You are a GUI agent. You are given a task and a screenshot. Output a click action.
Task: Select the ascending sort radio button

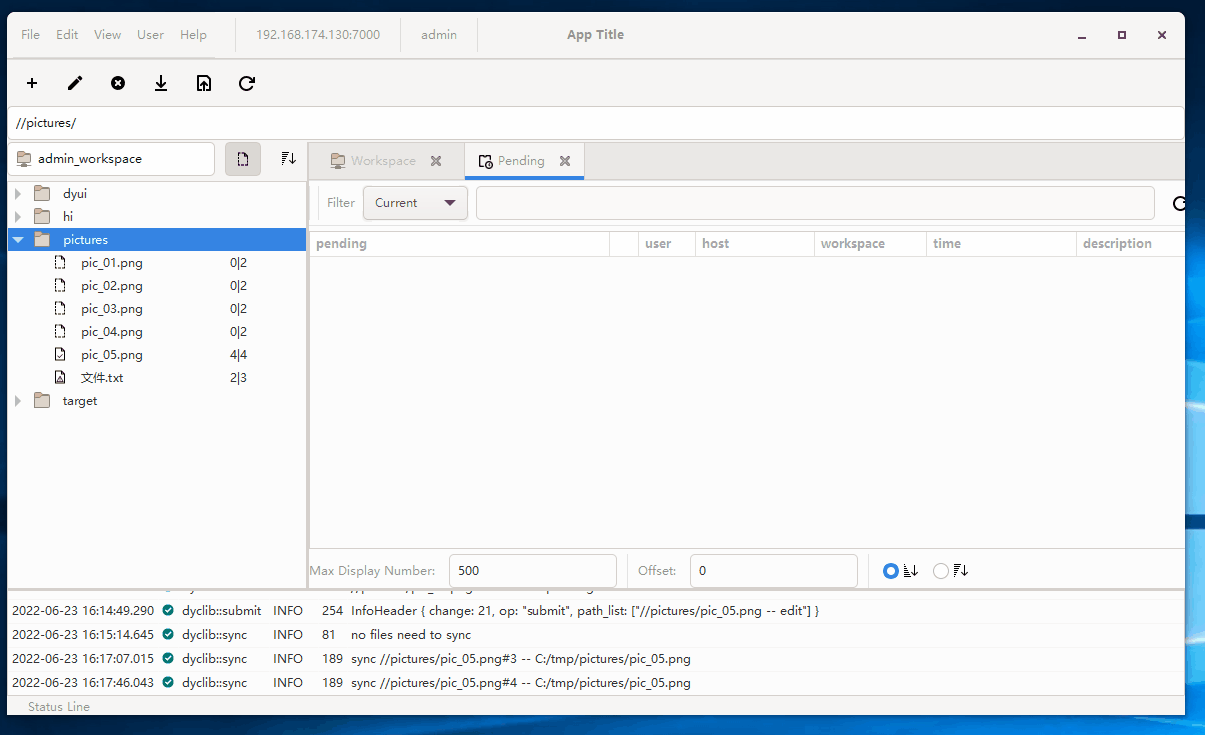[891, 571]
